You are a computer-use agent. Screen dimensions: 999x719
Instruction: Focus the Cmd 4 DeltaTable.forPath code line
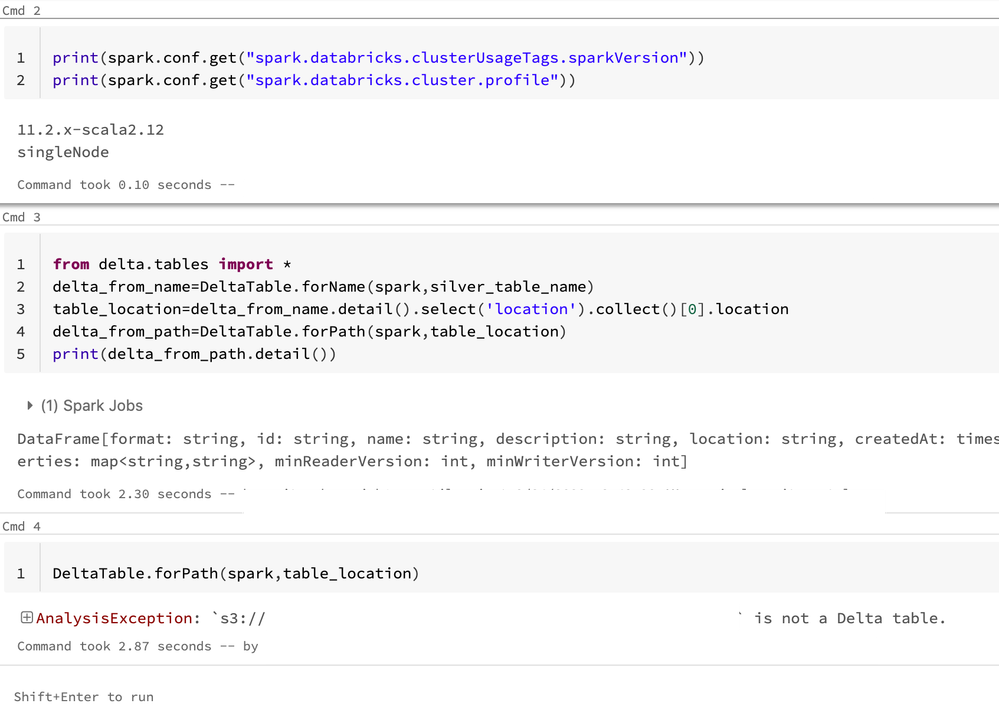[235, 573]
